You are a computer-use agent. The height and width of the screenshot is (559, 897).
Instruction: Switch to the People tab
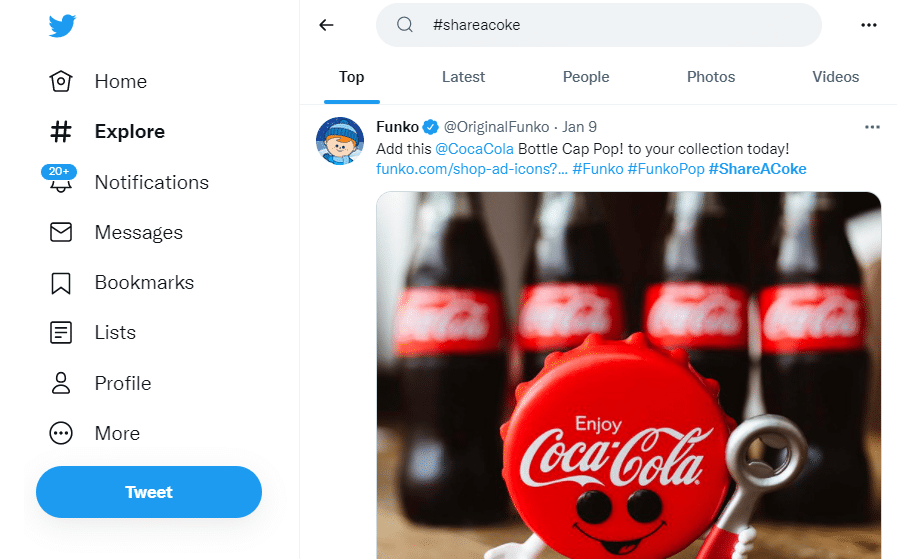586,77
